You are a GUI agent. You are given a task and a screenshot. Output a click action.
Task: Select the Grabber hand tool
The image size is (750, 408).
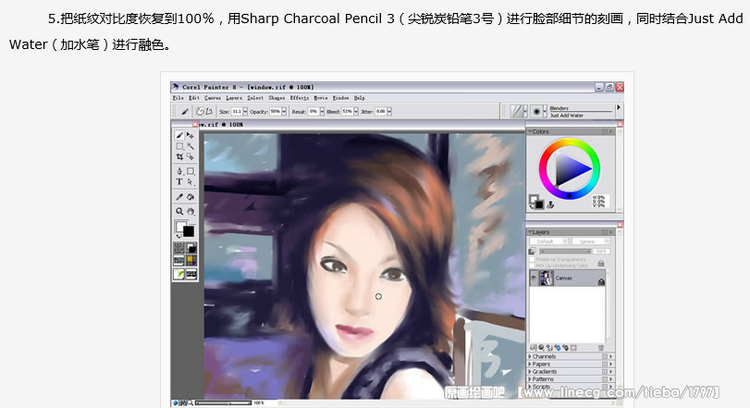(x=191, y=211)
